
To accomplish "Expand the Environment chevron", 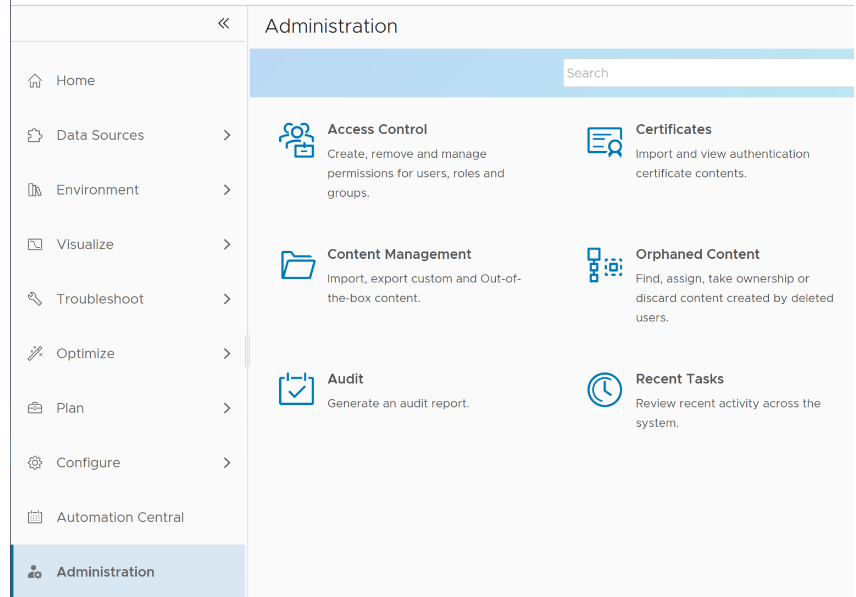I will (x=227, y=190).
